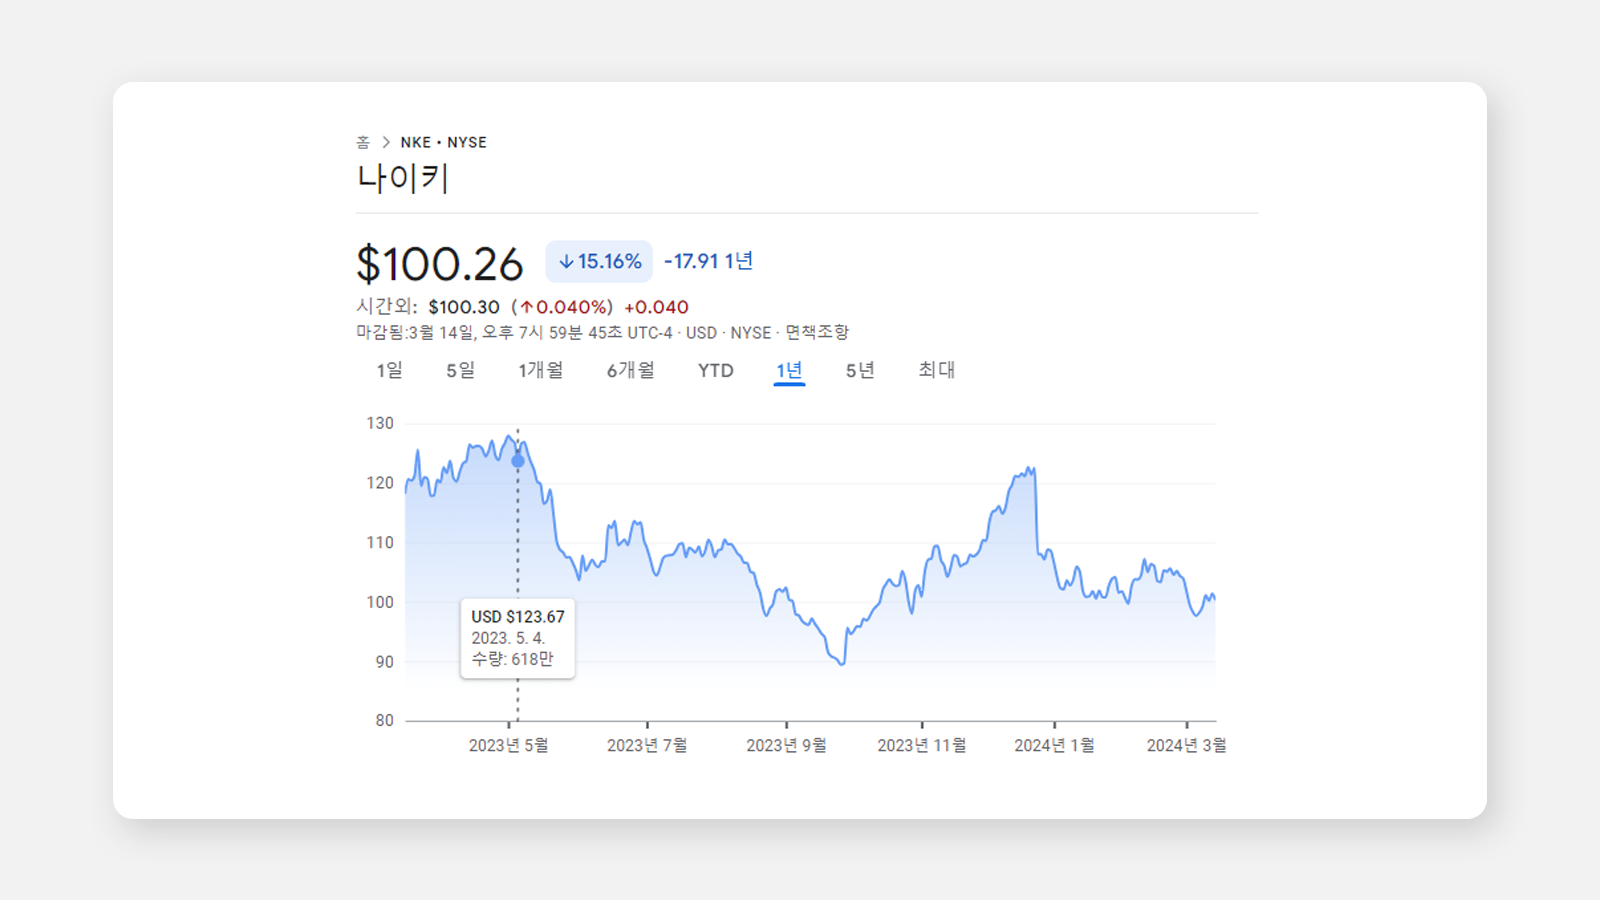Click the NKE • NYSE breadcrumb text

(x=444, y=142)
